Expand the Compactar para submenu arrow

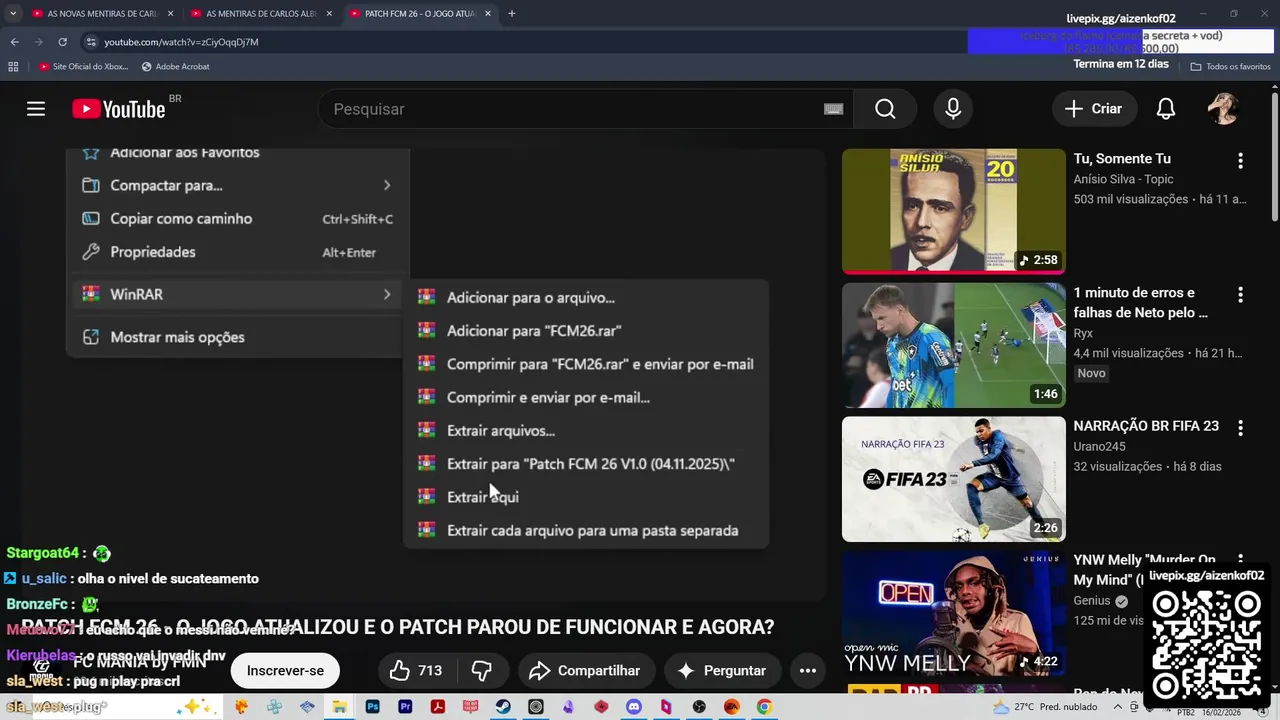pyautogui.click(x=387, y=185)
